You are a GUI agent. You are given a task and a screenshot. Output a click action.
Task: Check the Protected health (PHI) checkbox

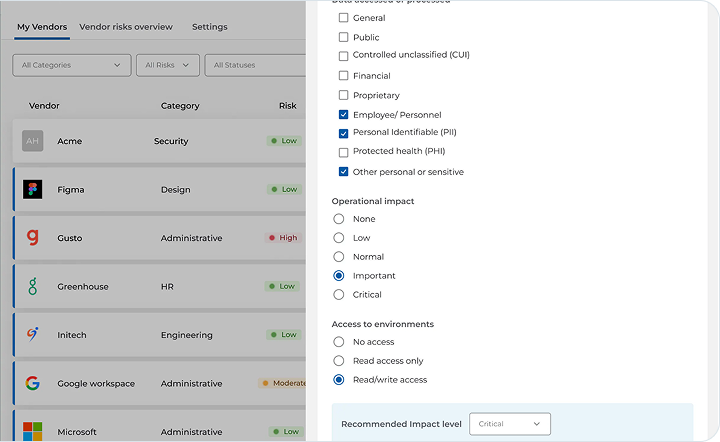343,152
